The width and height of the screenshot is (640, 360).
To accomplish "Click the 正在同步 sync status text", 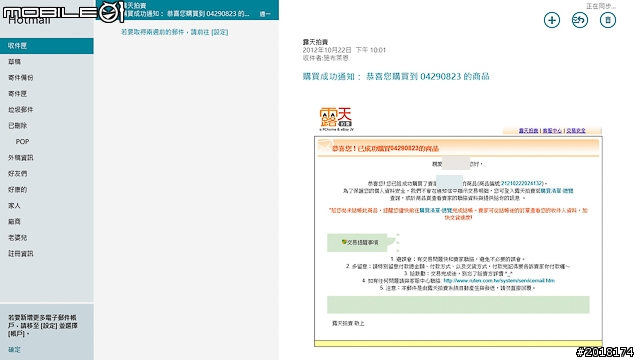I will [x=601, y=6].
